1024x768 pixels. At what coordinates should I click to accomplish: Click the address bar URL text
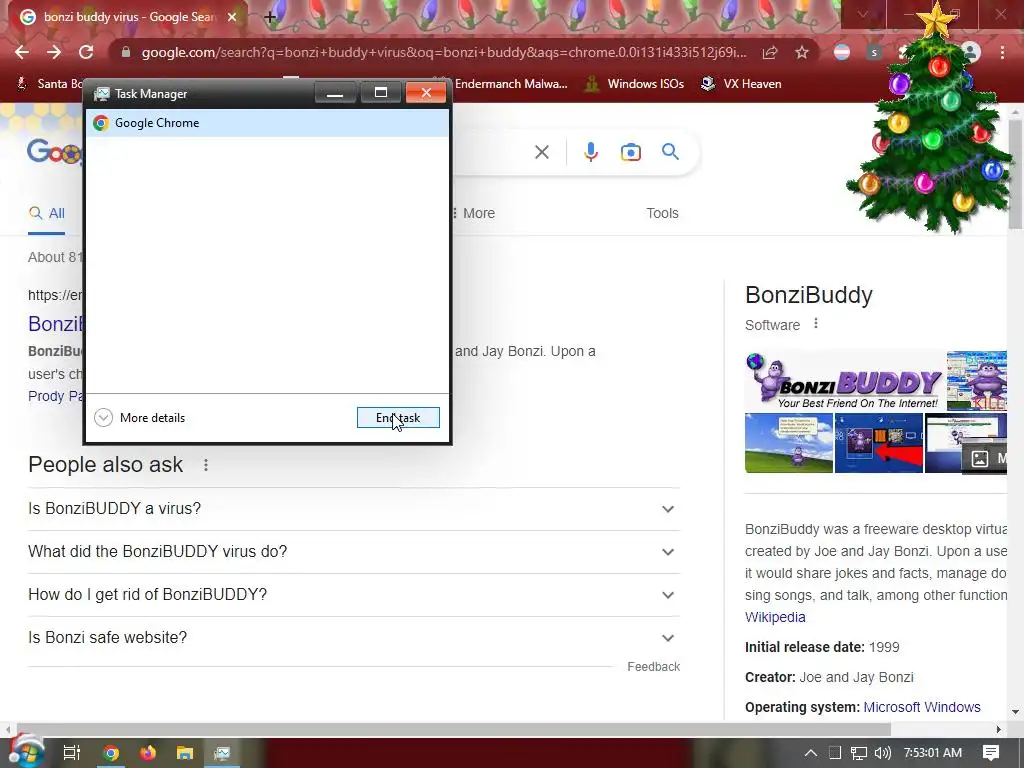point(443,52)
